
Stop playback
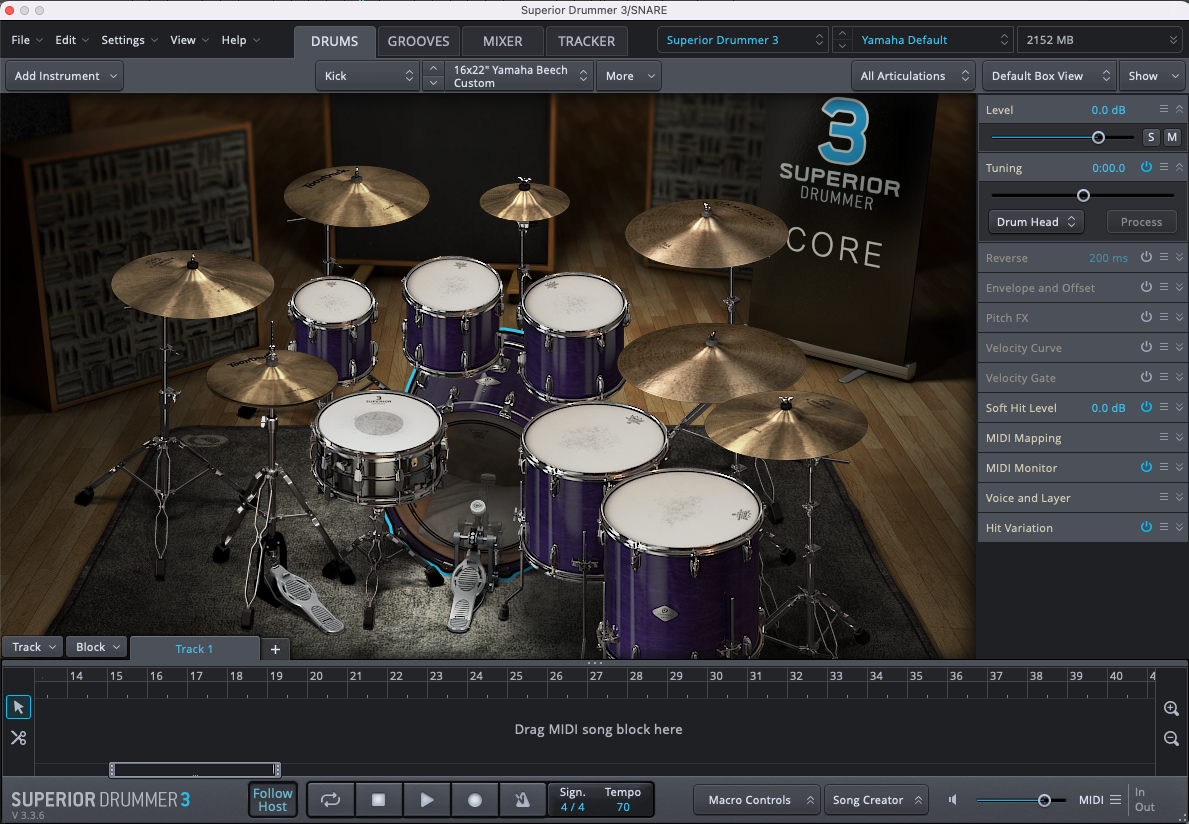[378, 800]
